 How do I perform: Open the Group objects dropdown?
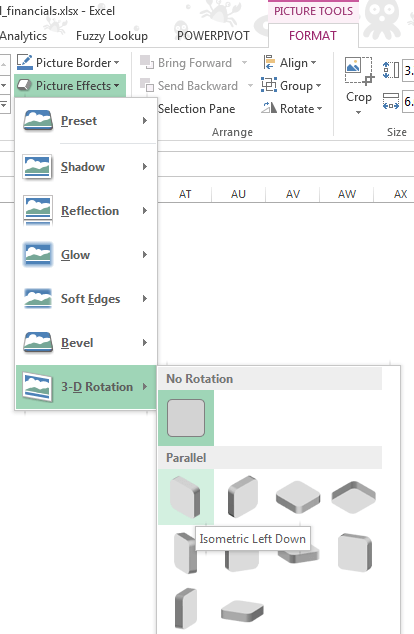291,85
